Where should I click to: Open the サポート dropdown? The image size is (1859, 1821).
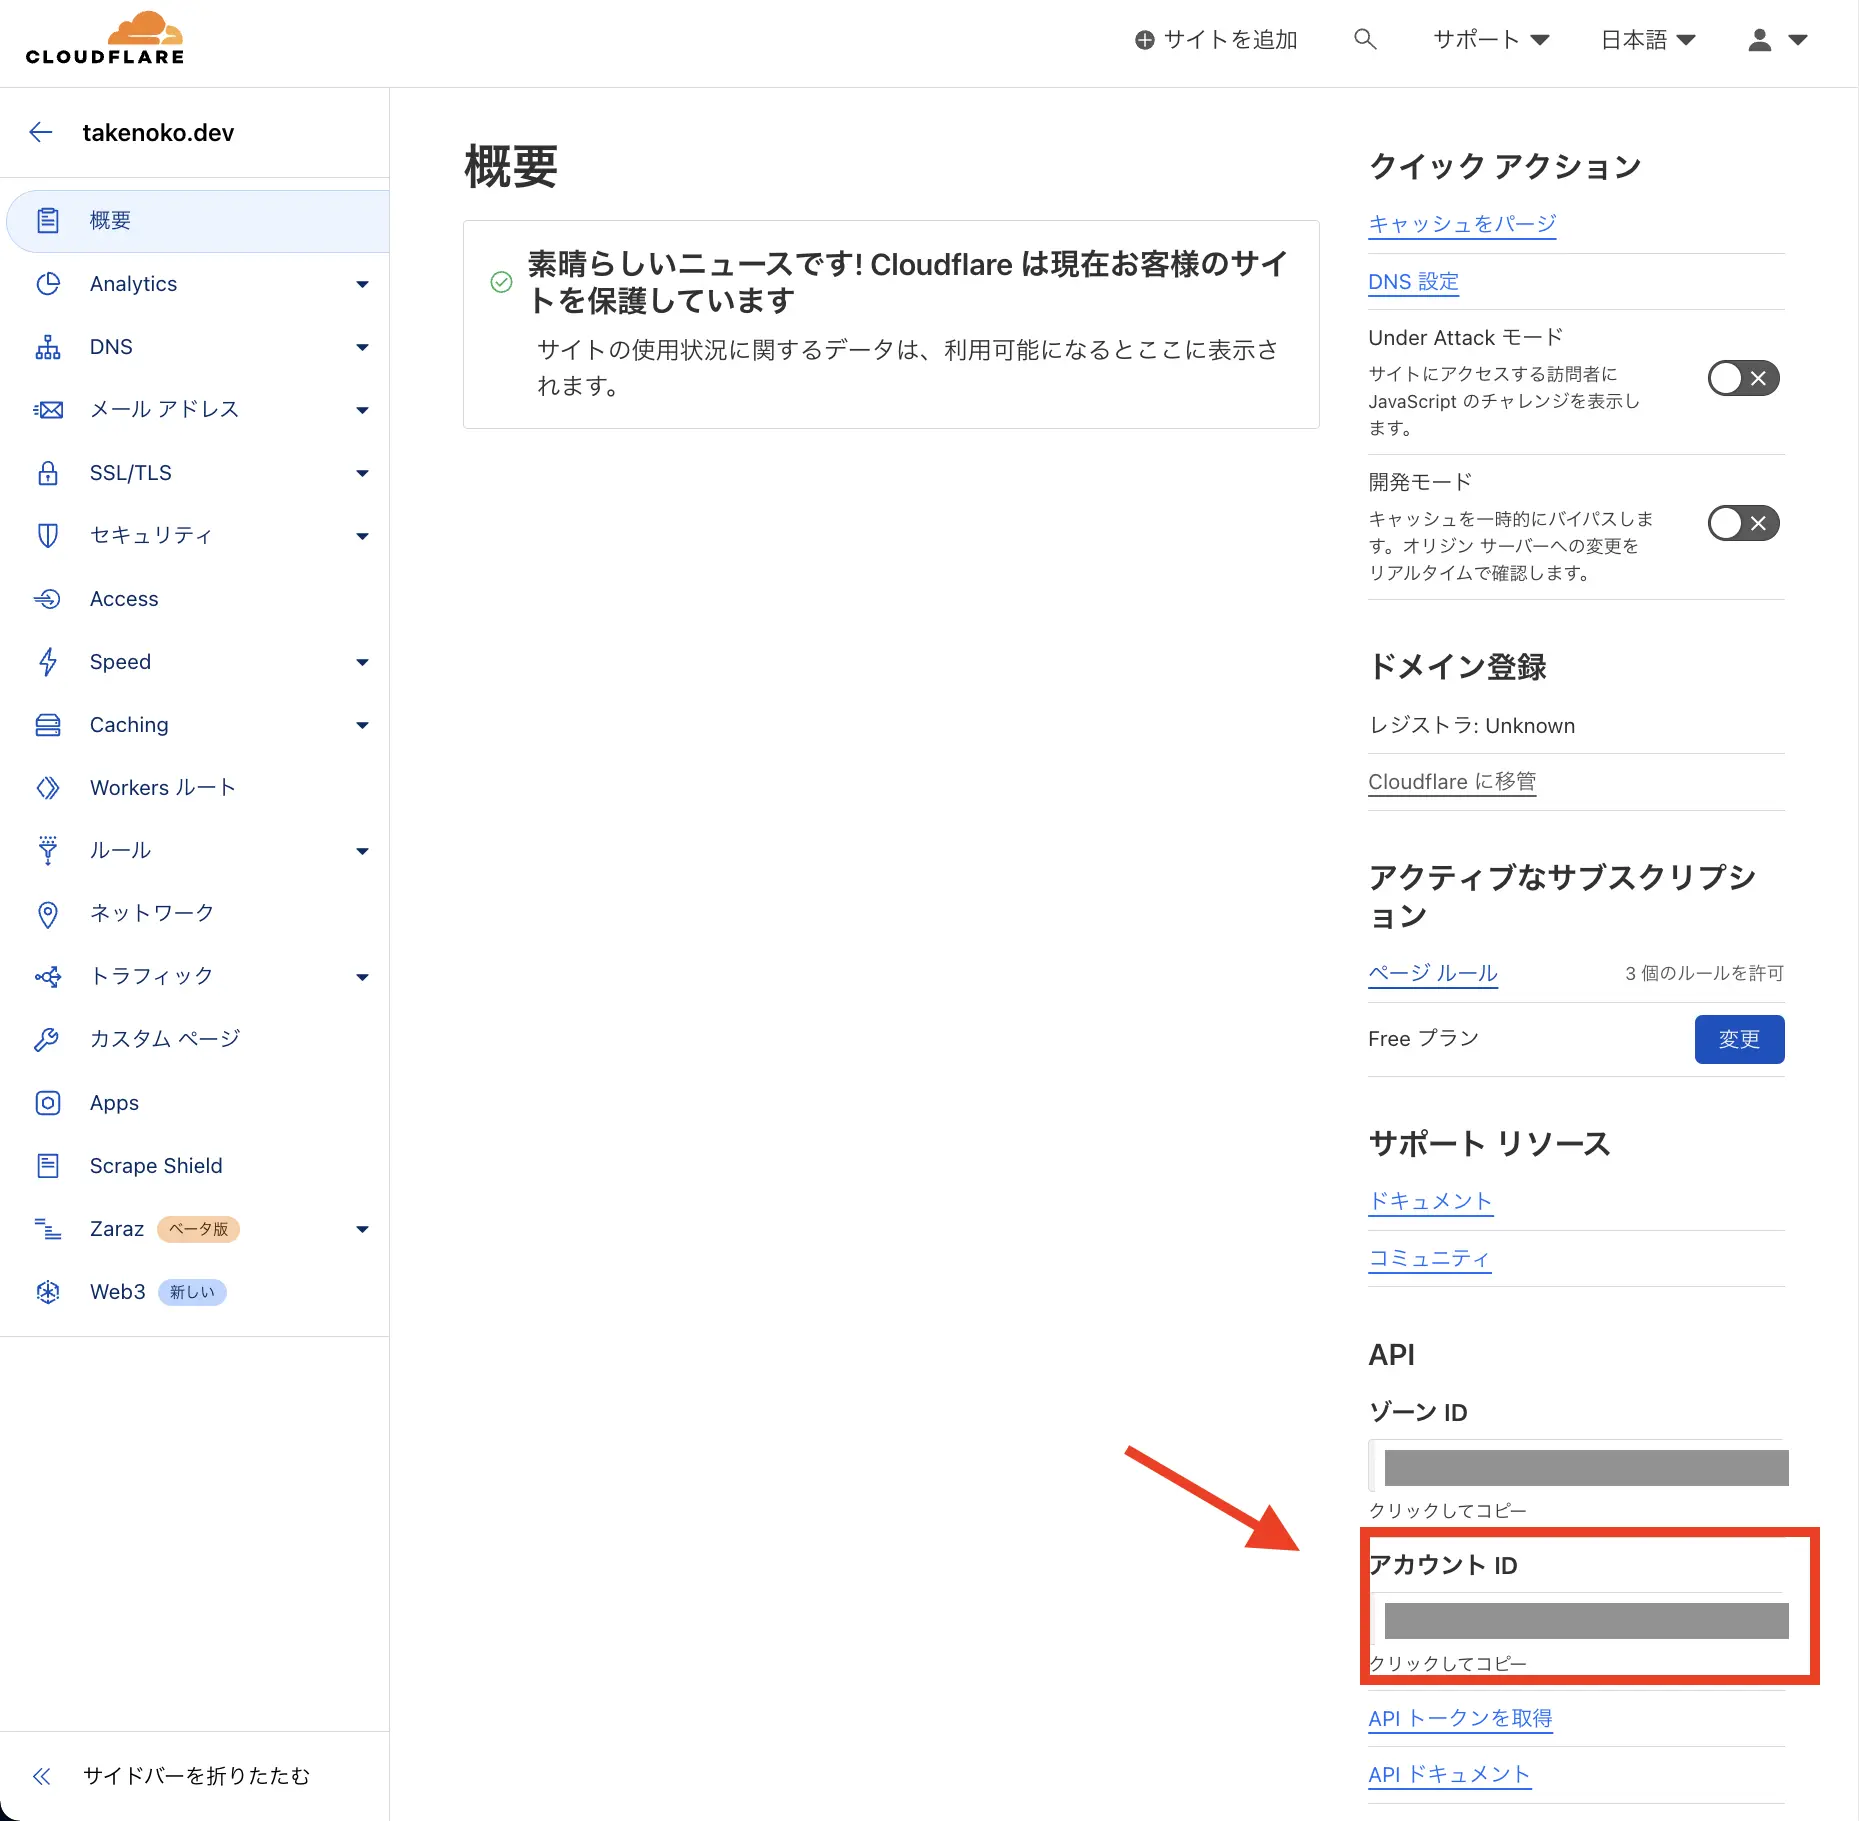1489,39
